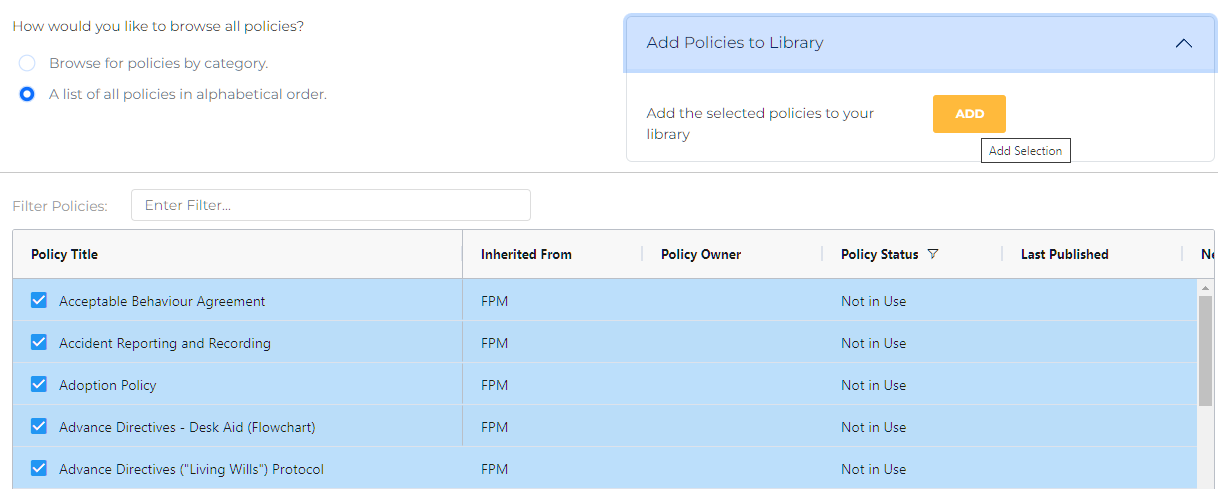Select alphabetical list of all policies option
The image size is (1218, 489).
pos(28,95)
